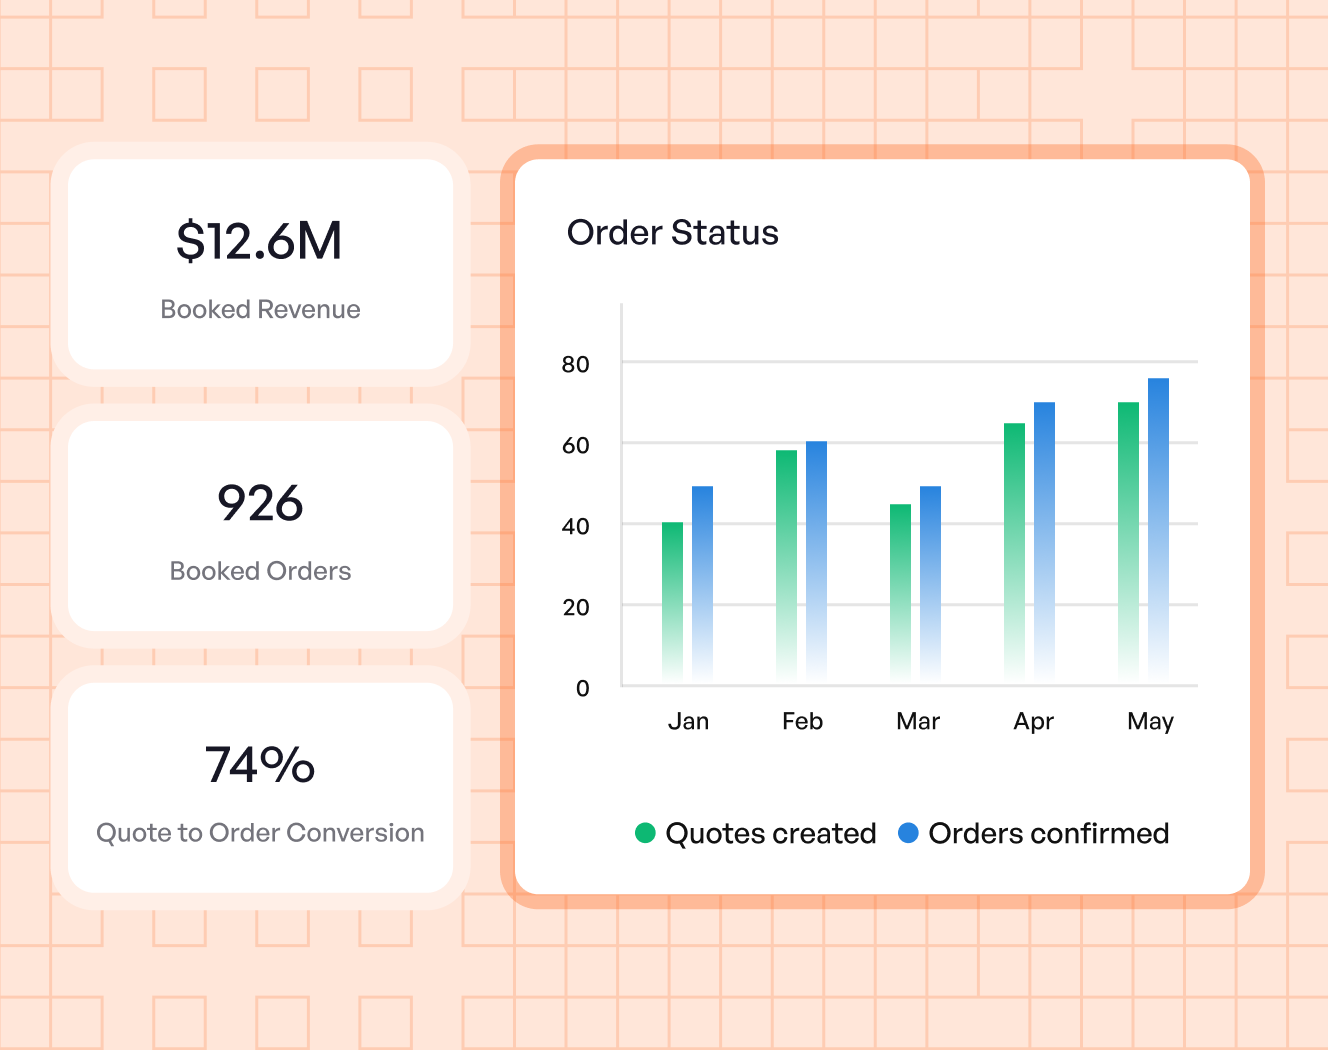Click the green Quotes created legend dot

pos(645,833)
